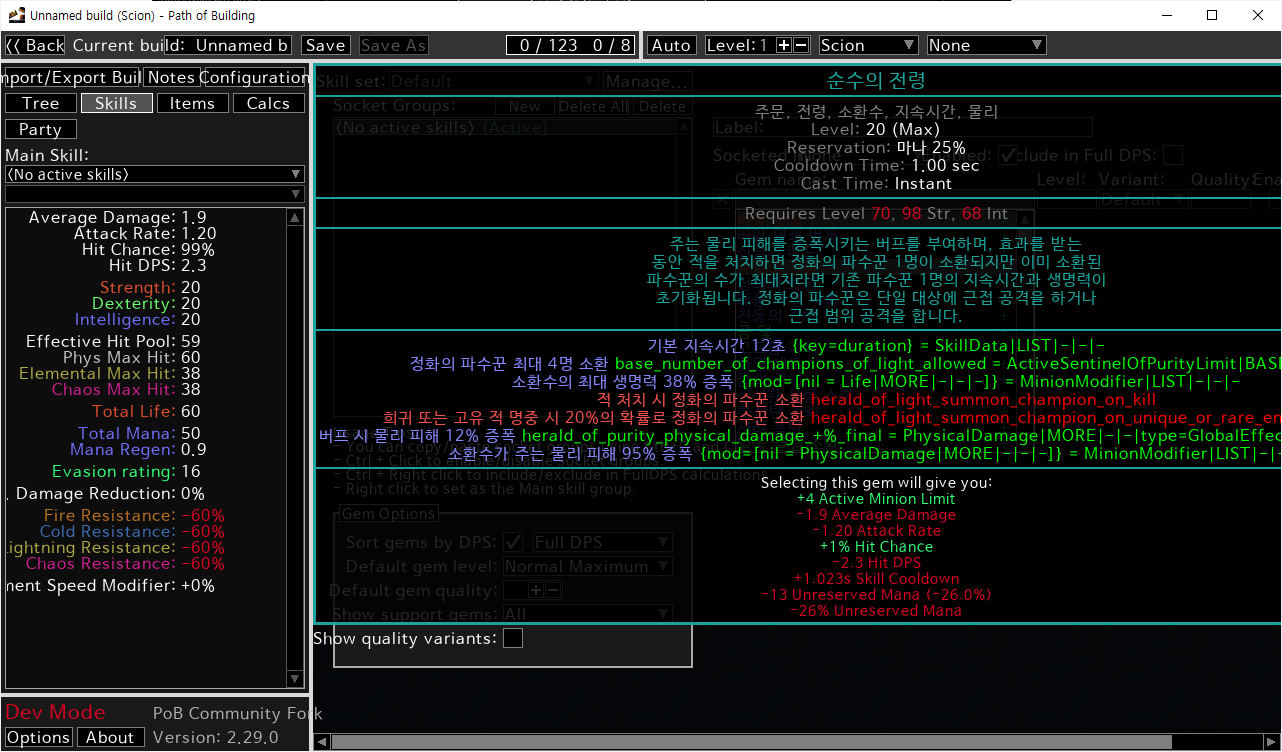Toggle Include in Full DPS checkbox
This screenshot has width=1282, height=752.
point(1173,155)
